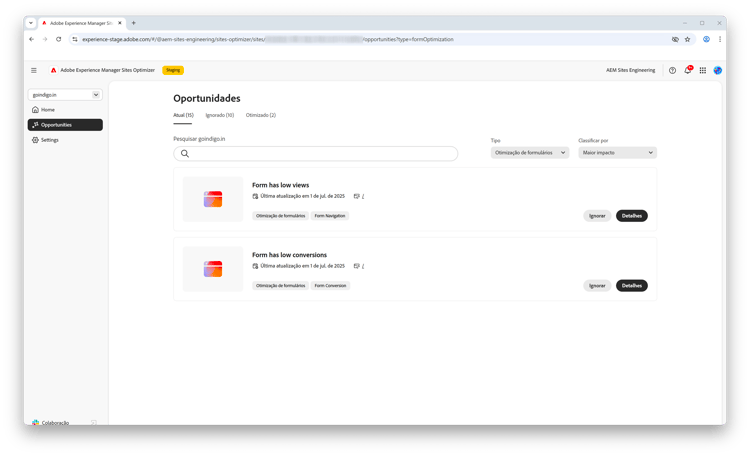Bookmark this page with the star icon

coord(687,39)
